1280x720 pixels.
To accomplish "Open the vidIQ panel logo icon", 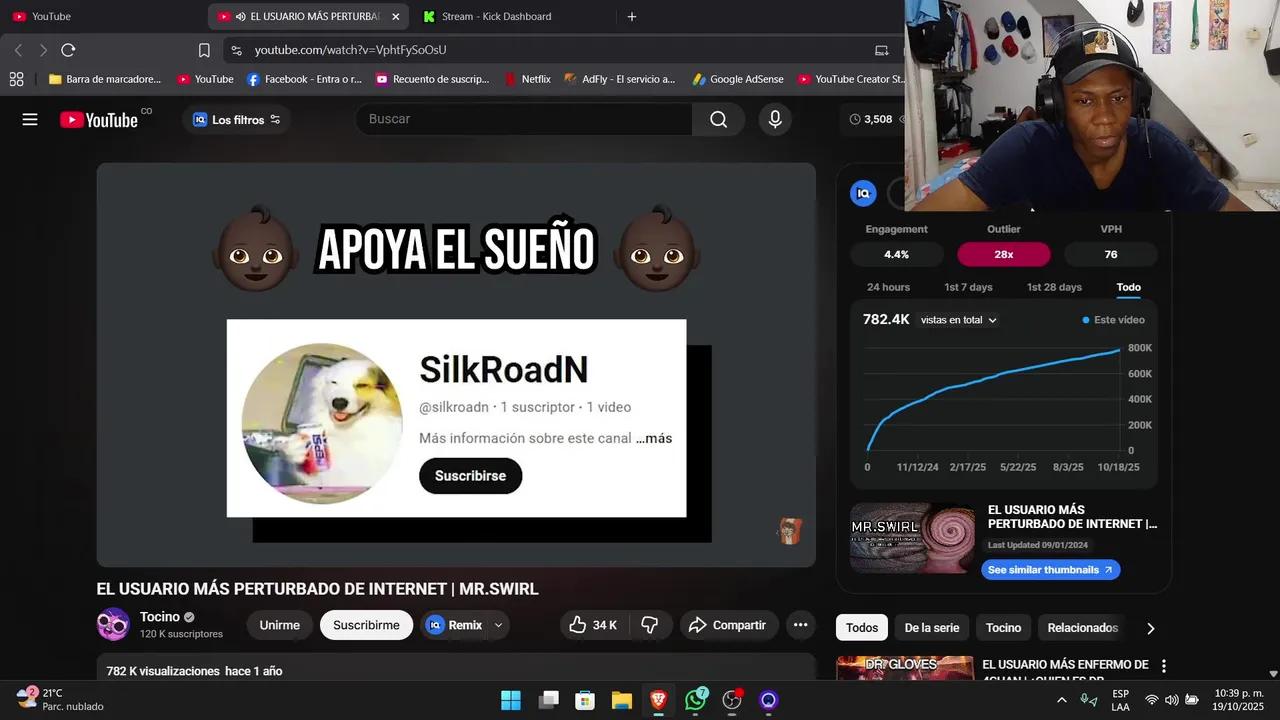I will pyautogui.click(x=863, y=194).
